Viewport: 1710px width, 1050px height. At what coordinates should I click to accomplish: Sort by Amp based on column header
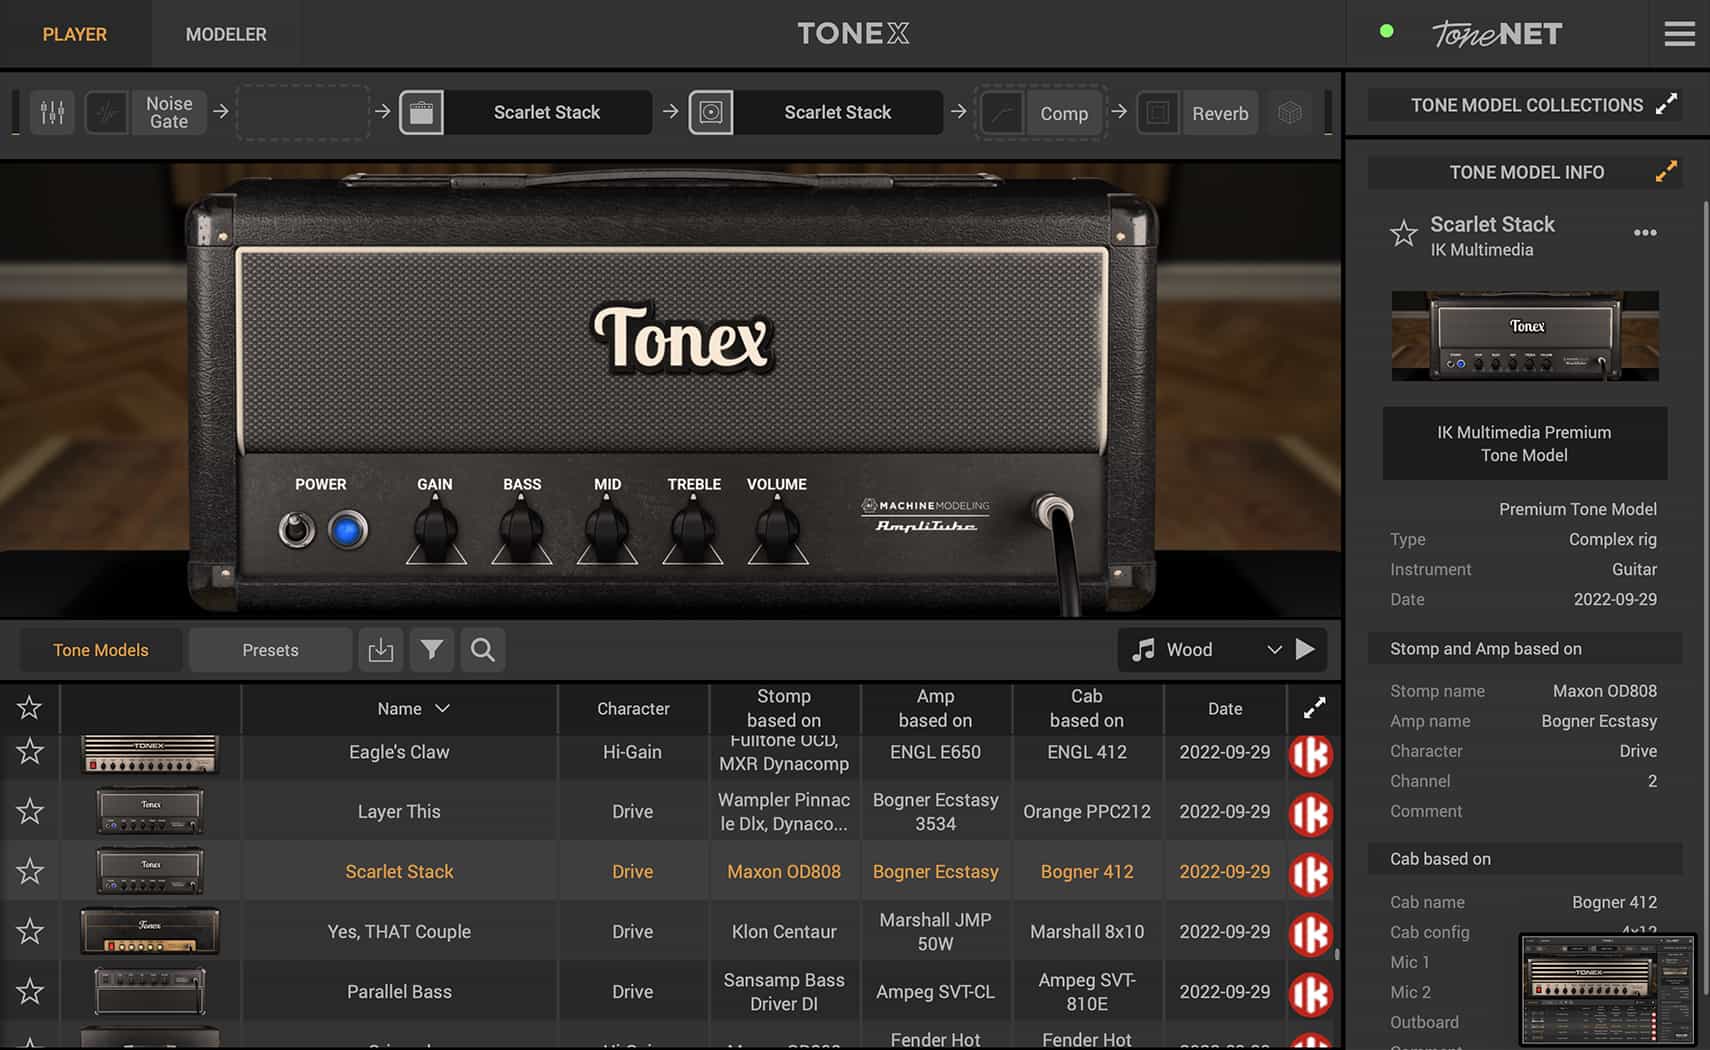point(935,708)
